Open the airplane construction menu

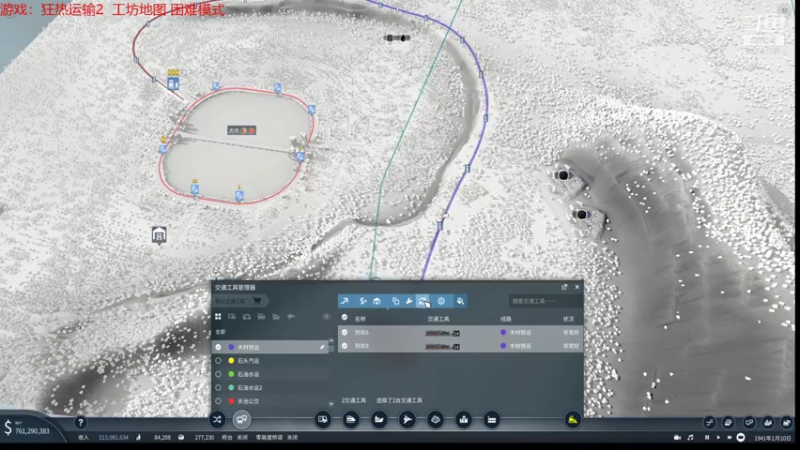click(x=407, y=420)
